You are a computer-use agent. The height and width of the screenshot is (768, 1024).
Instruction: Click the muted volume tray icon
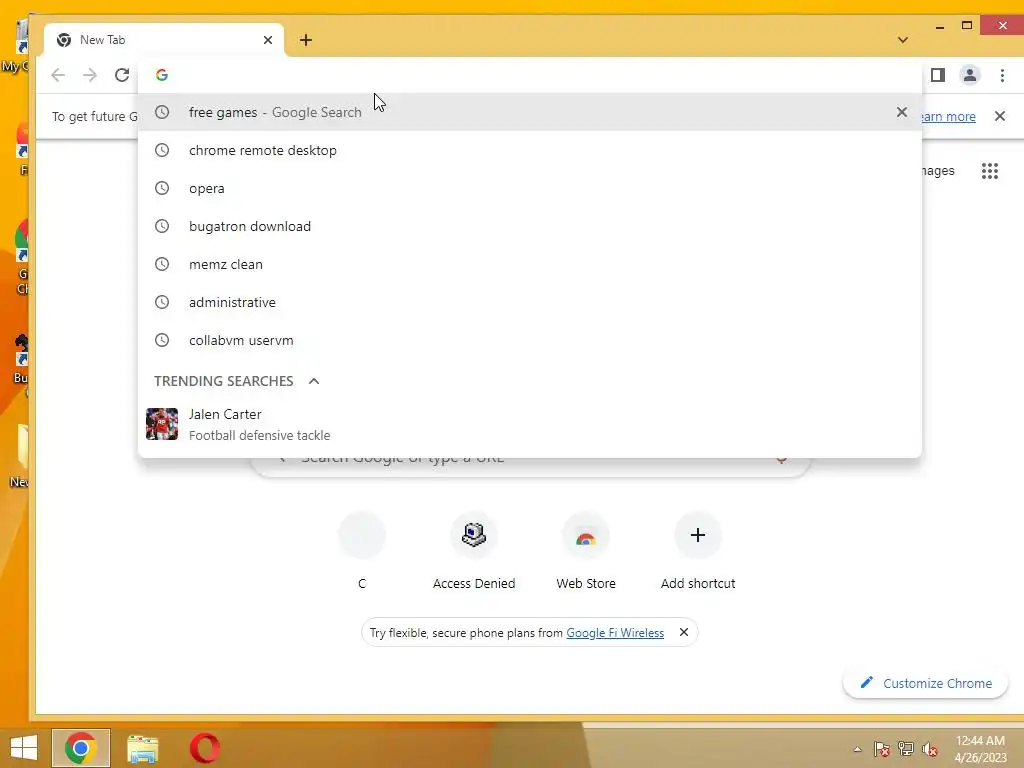click(x=930, y=749)
